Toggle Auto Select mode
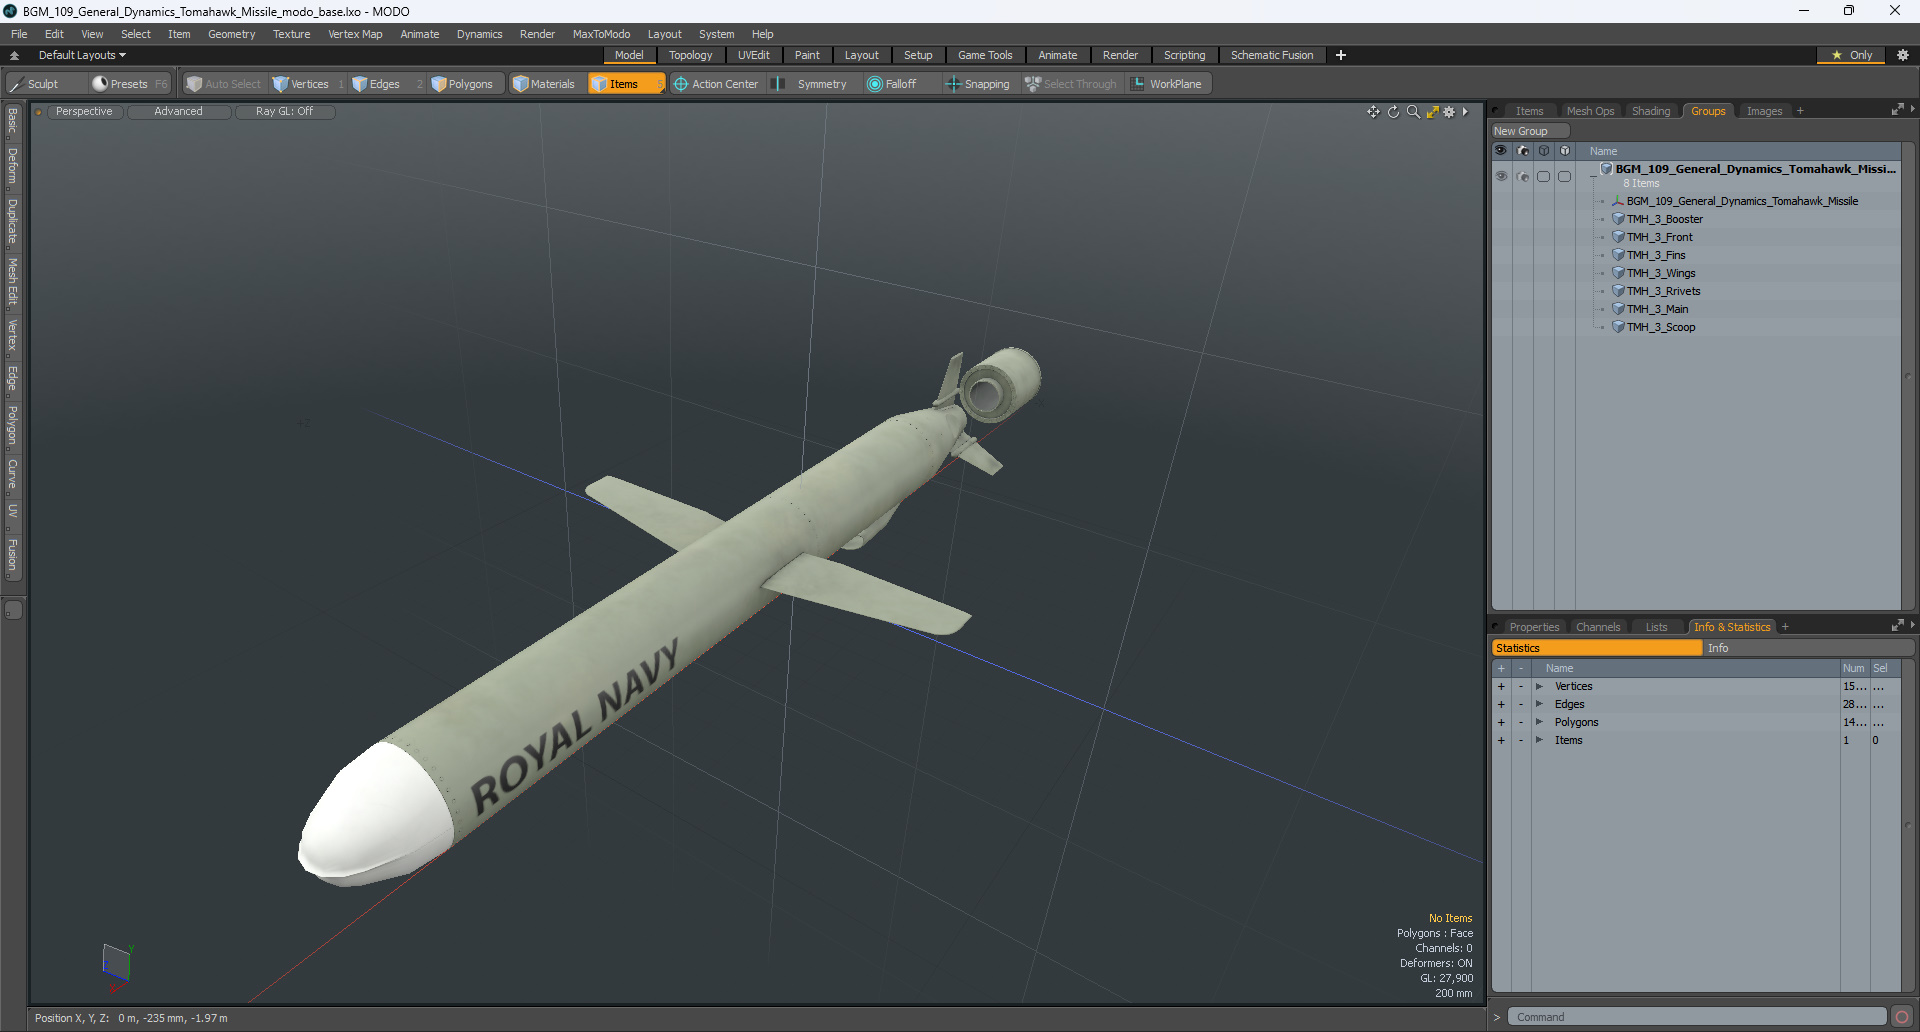 (x=224, y=84)
